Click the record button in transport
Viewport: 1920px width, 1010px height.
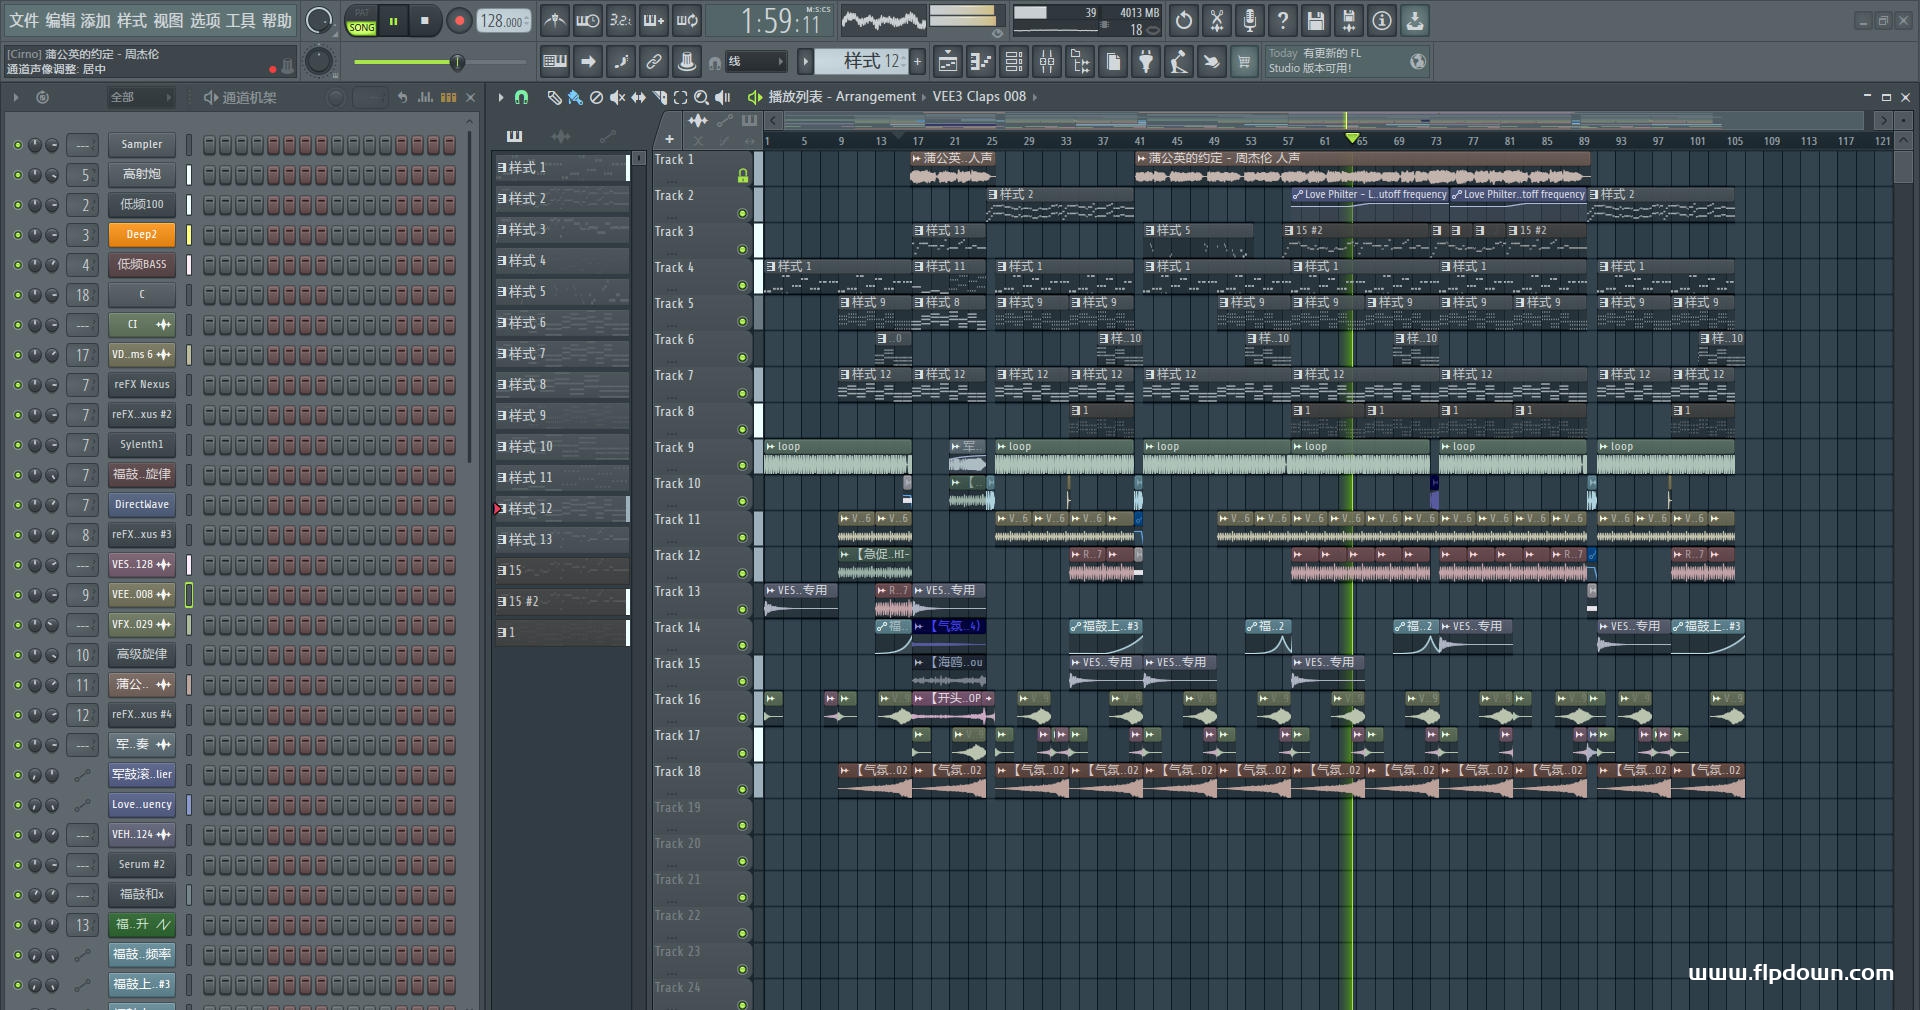[x=459, y=20]
